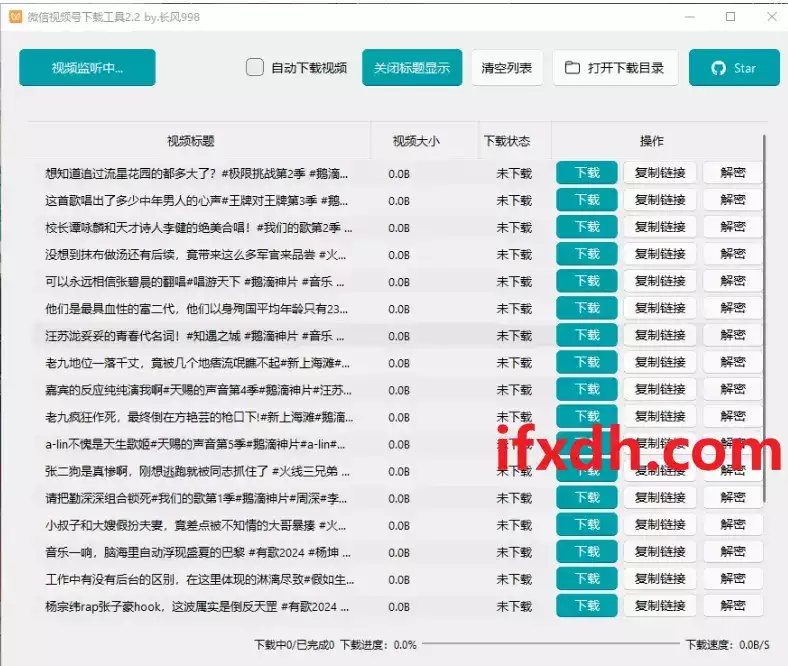Download the 可以永远相信张碧晨 video
788x666 pixels.
[587, 281]
